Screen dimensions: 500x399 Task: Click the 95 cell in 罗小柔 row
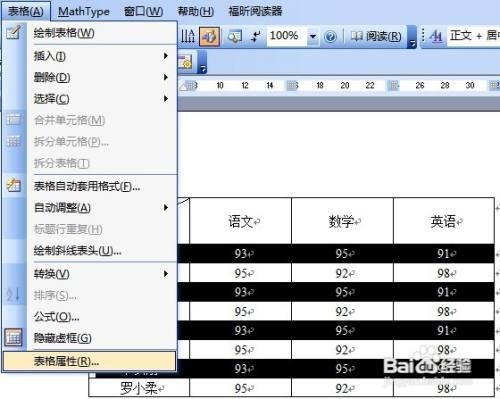click(240, 388)
